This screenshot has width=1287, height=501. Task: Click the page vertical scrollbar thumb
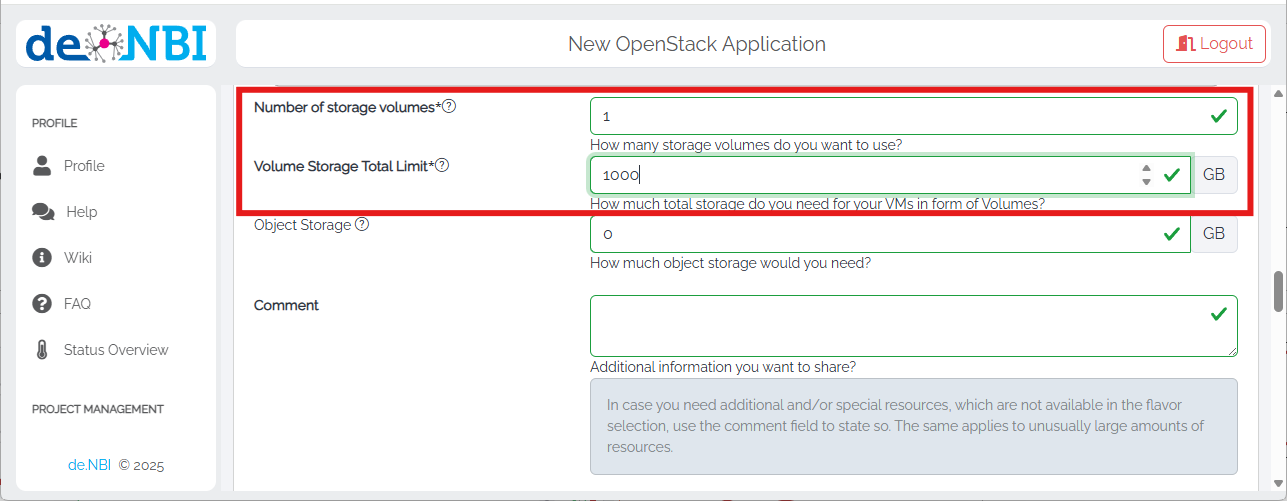point(1278,291)
